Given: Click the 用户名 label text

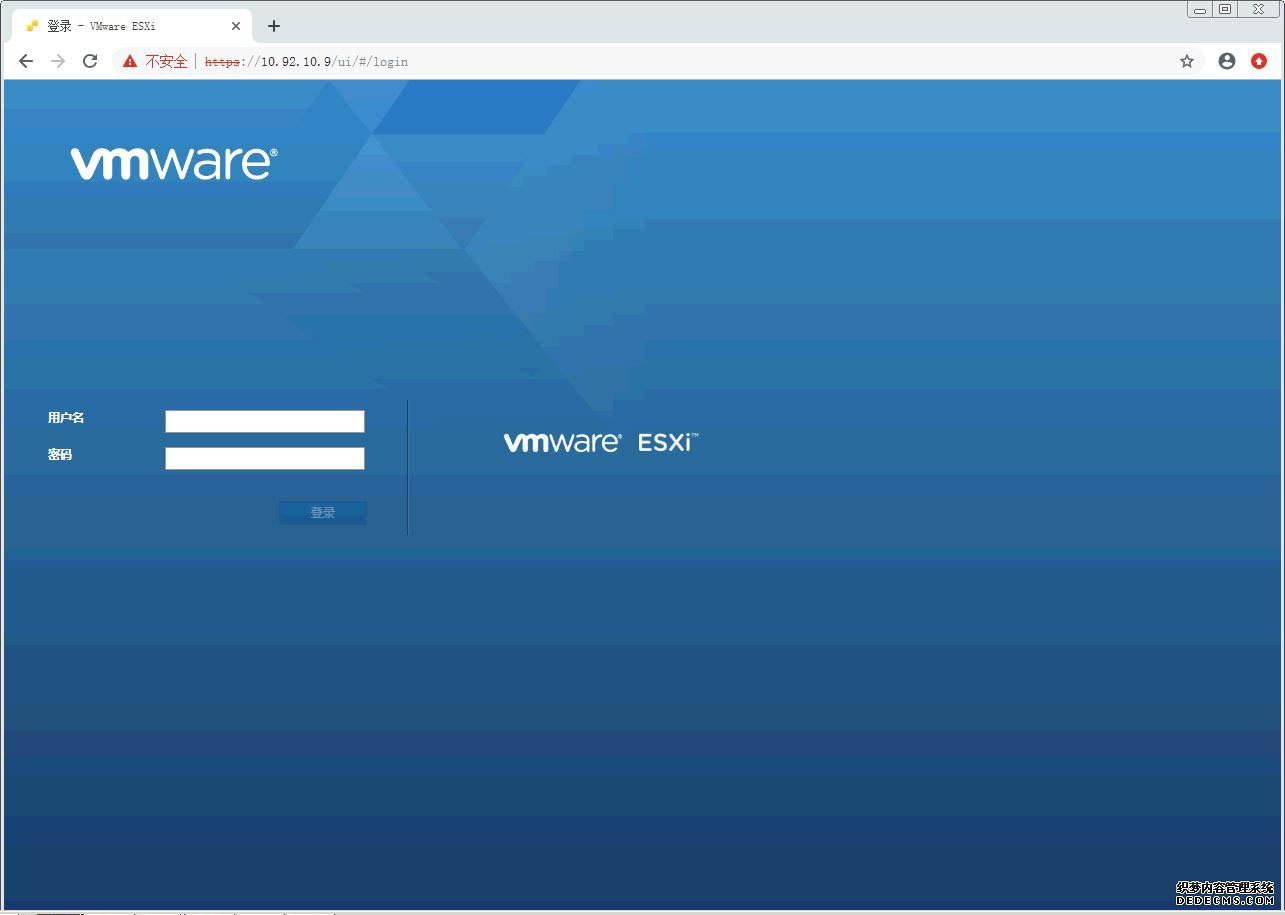Looking at the screenshot, I should point(66,418).
